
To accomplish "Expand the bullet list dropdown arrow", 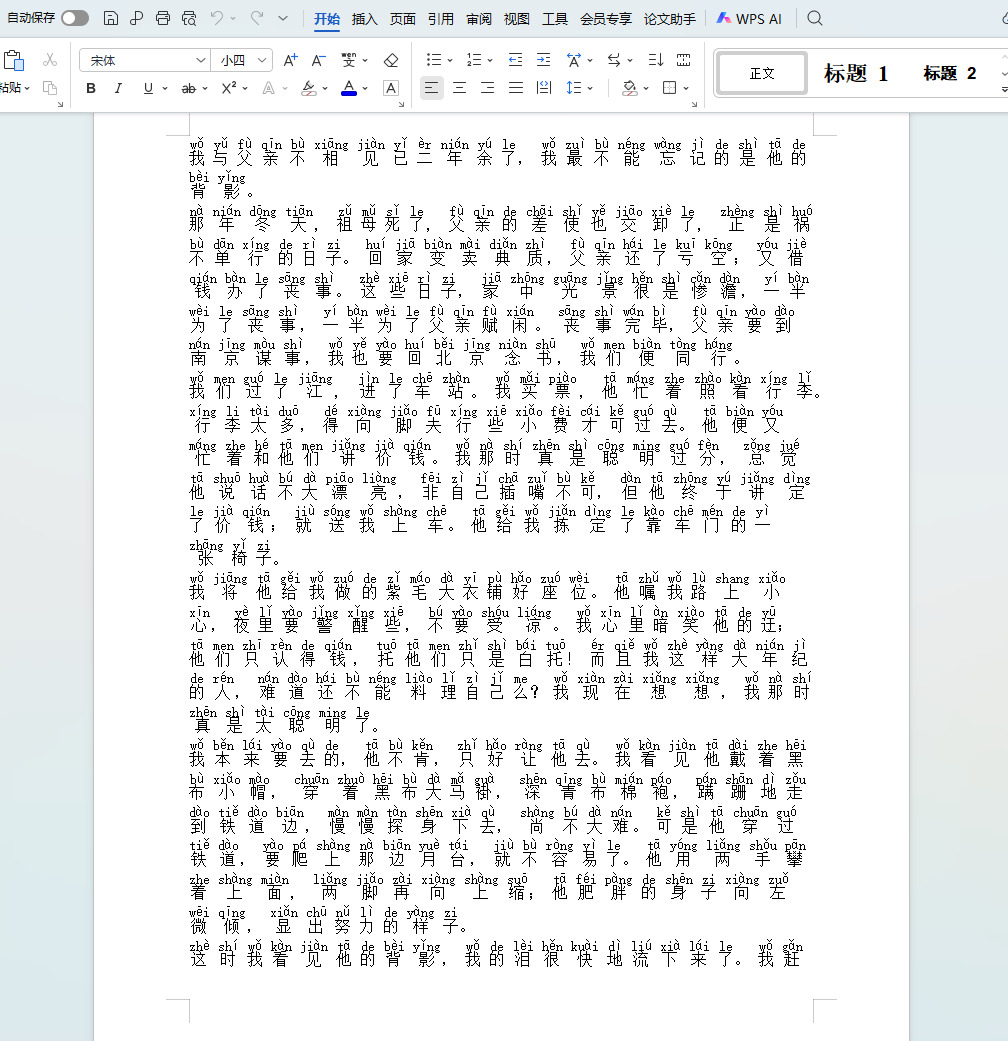I will 450,60.
